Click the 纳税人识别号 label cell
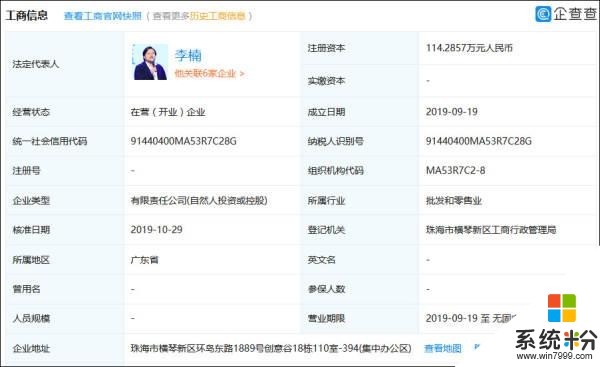The width and height of the screenshot is (600, 367). click(x=360, y=141)
